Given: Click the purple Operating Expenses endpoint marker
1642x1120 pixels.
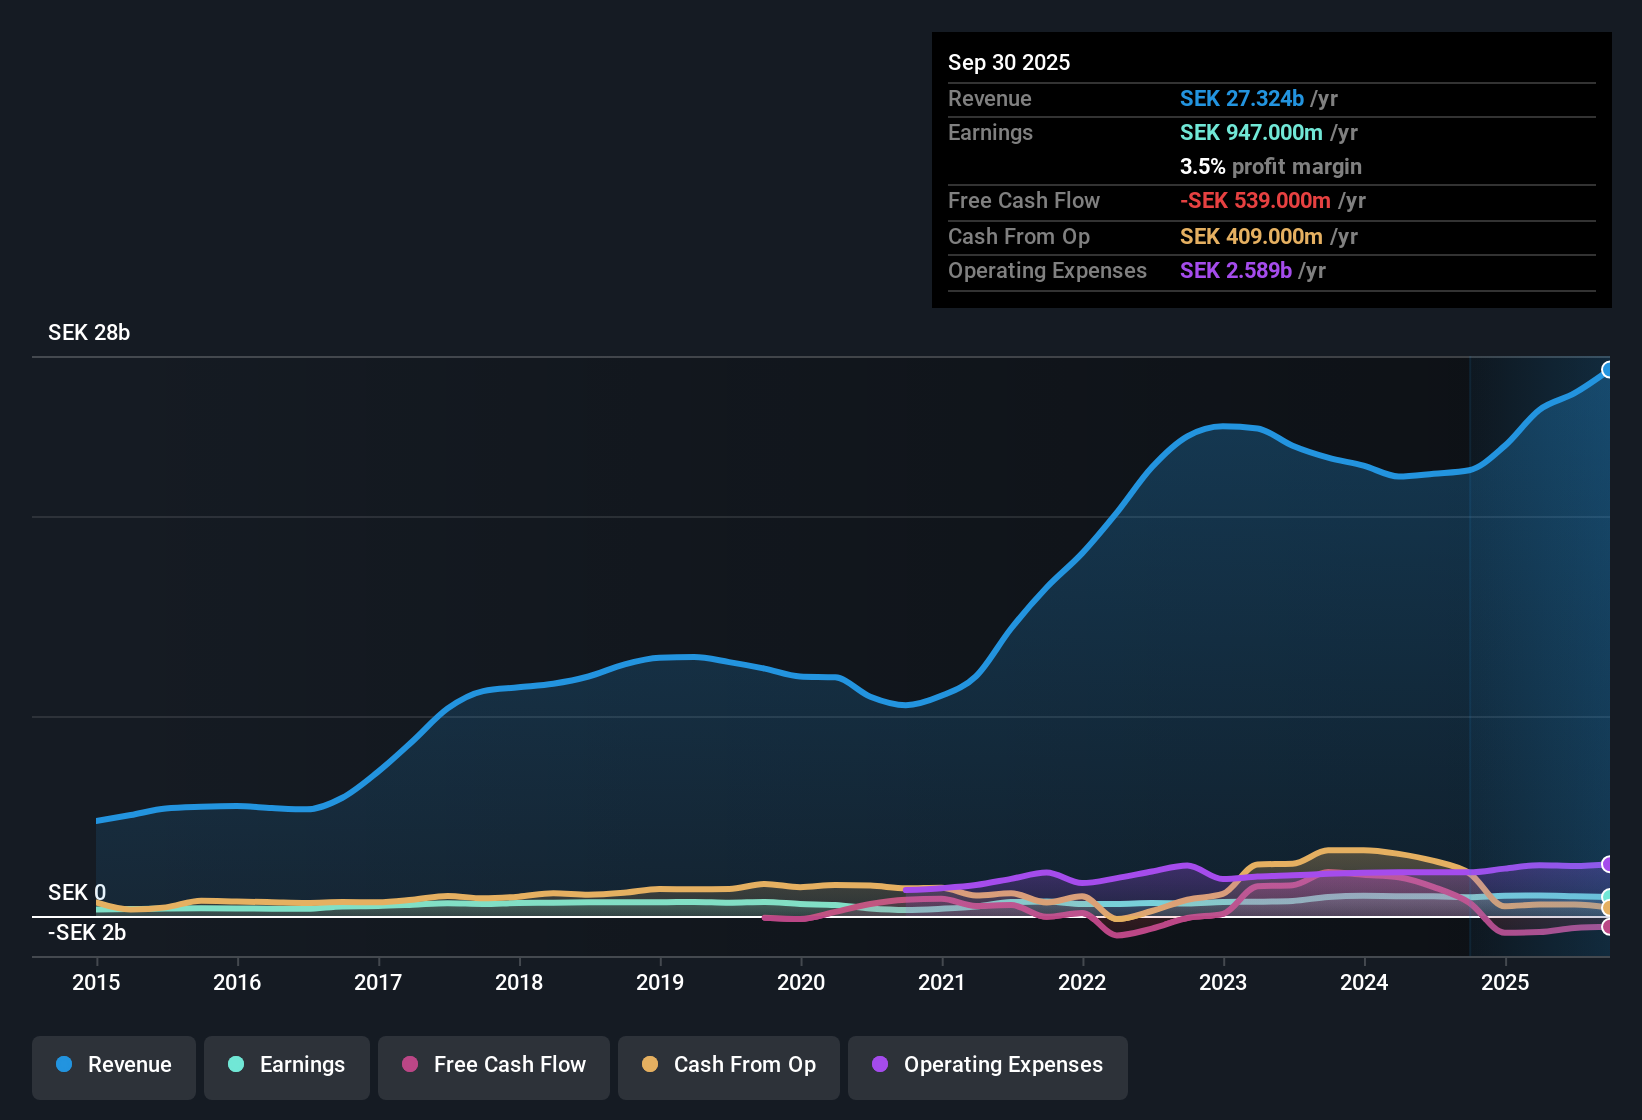Looking at the screenshot, I should 1608,864.
